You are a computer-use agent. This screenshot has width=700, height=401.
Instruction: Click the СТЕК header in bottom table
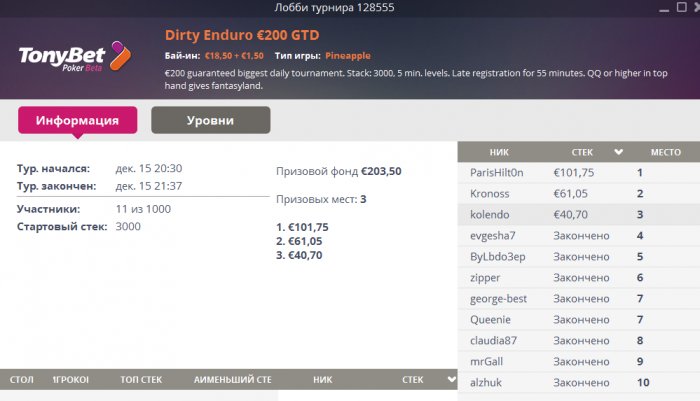[x=412, y=380]
